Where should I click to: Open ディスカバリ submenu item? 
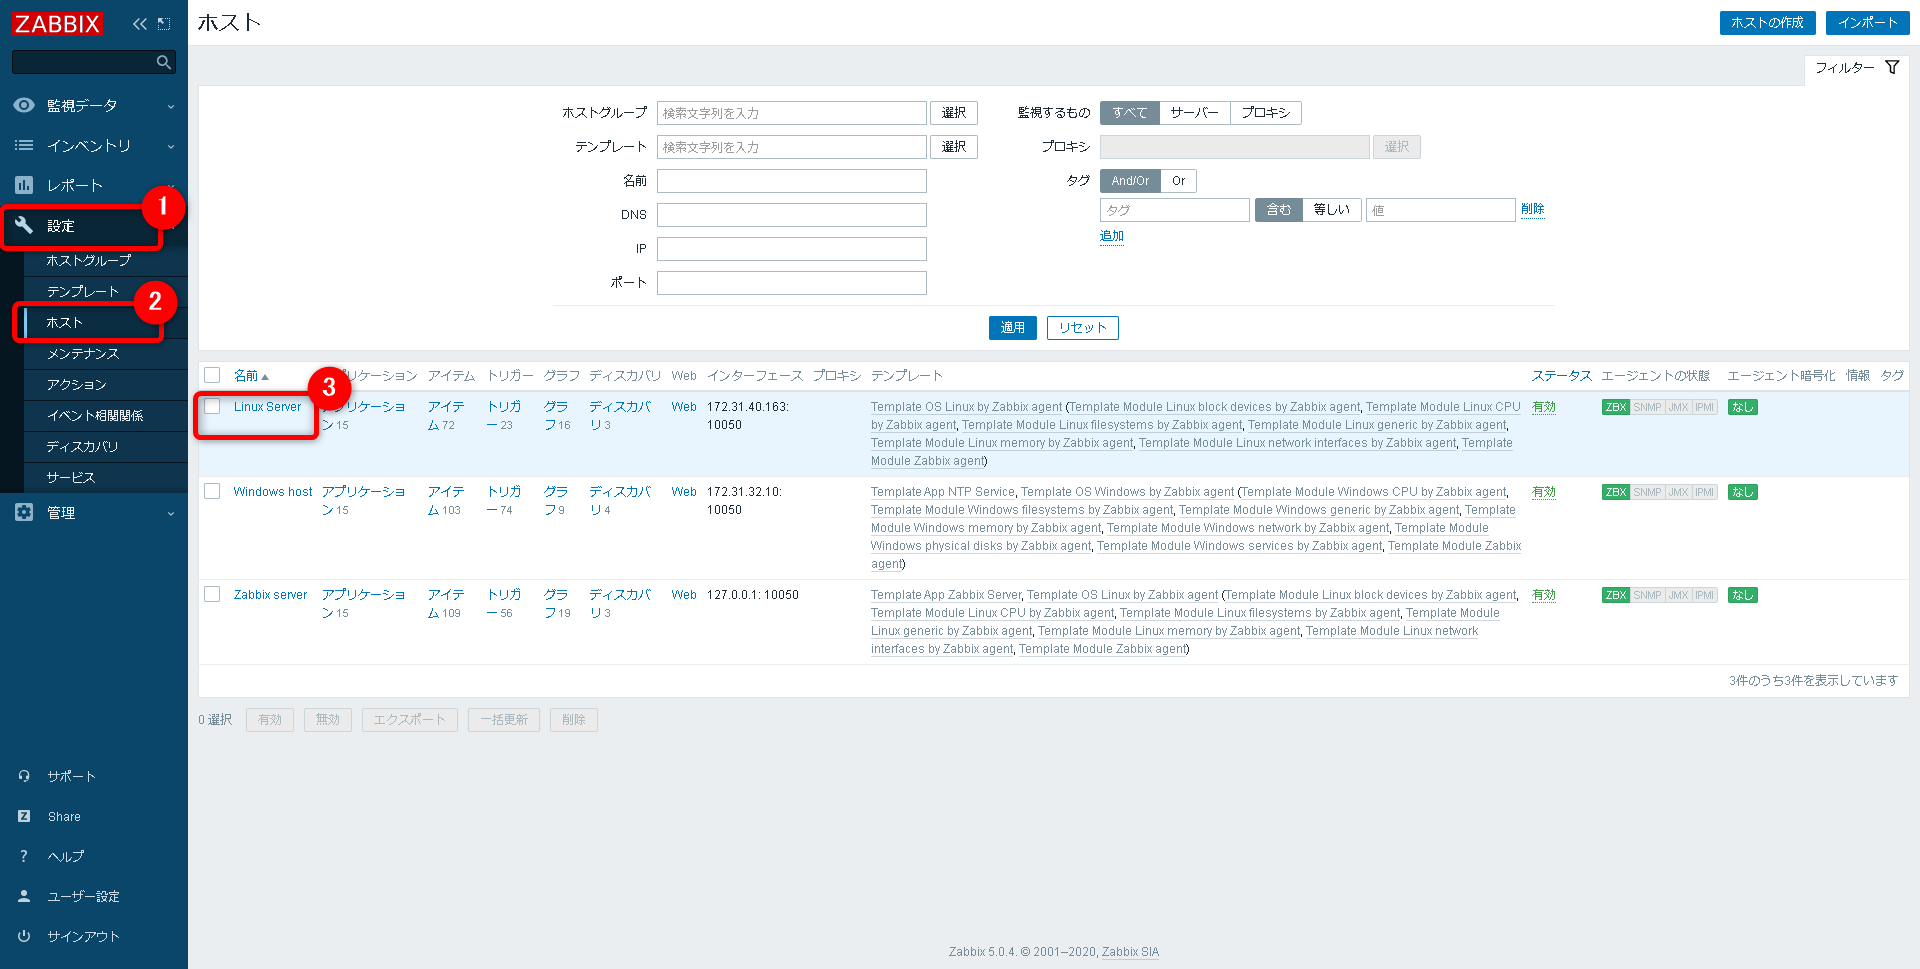[82, 446]
